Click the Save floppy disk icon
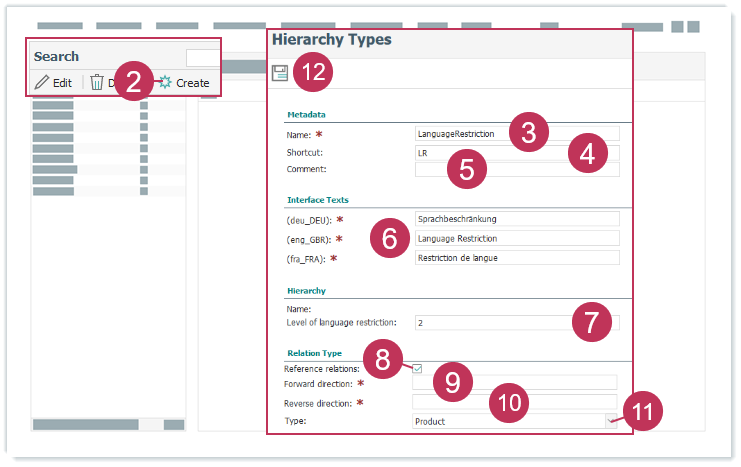This screenshot has width=741, height=467. (280, 73)
